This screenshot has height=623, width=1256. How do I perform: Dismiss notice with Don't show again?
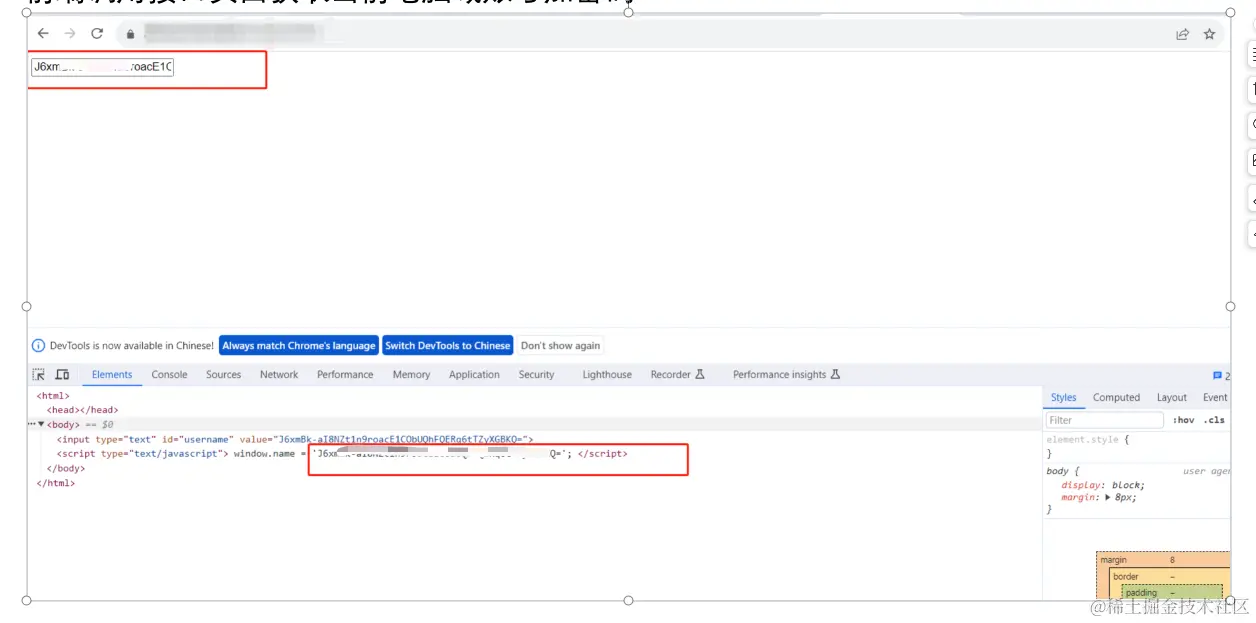pos(561,346)
